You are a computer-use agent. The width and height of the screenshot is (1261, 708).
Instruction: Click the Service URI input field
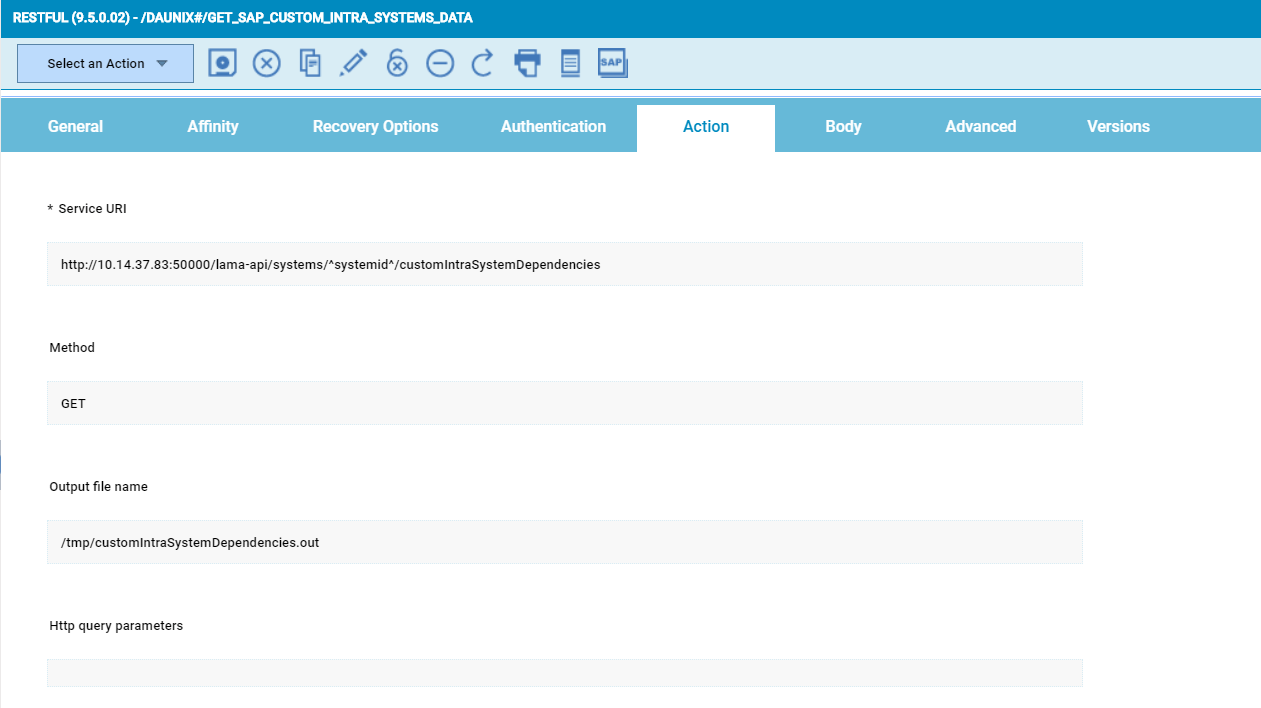click(564, 265)
